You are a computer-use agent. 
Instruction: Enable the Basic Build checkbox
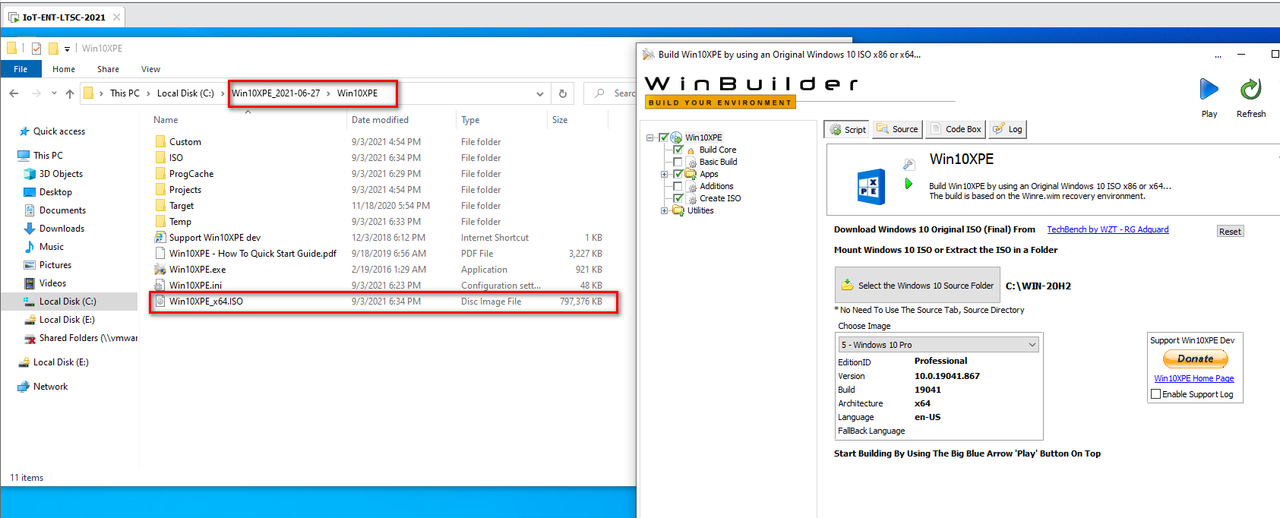pos(678,161)
